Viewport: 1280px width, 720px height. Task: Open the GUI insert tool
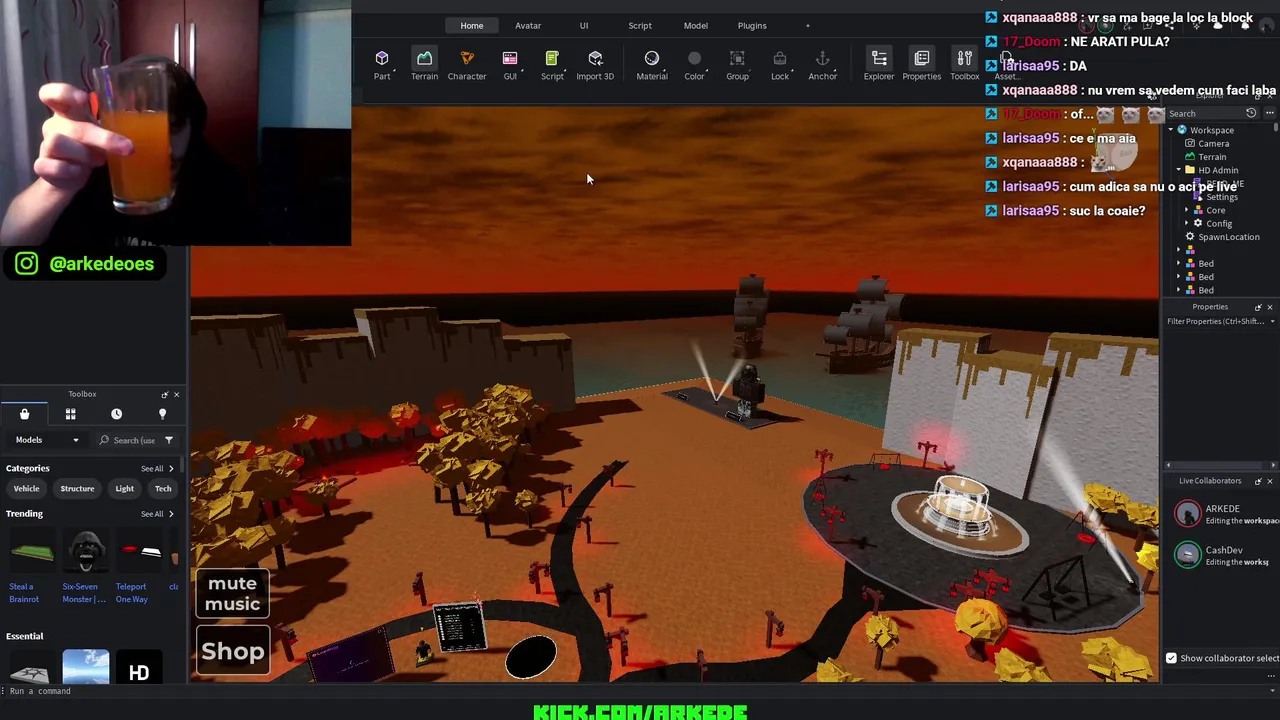pyautogui.click(x=510, y=64)
